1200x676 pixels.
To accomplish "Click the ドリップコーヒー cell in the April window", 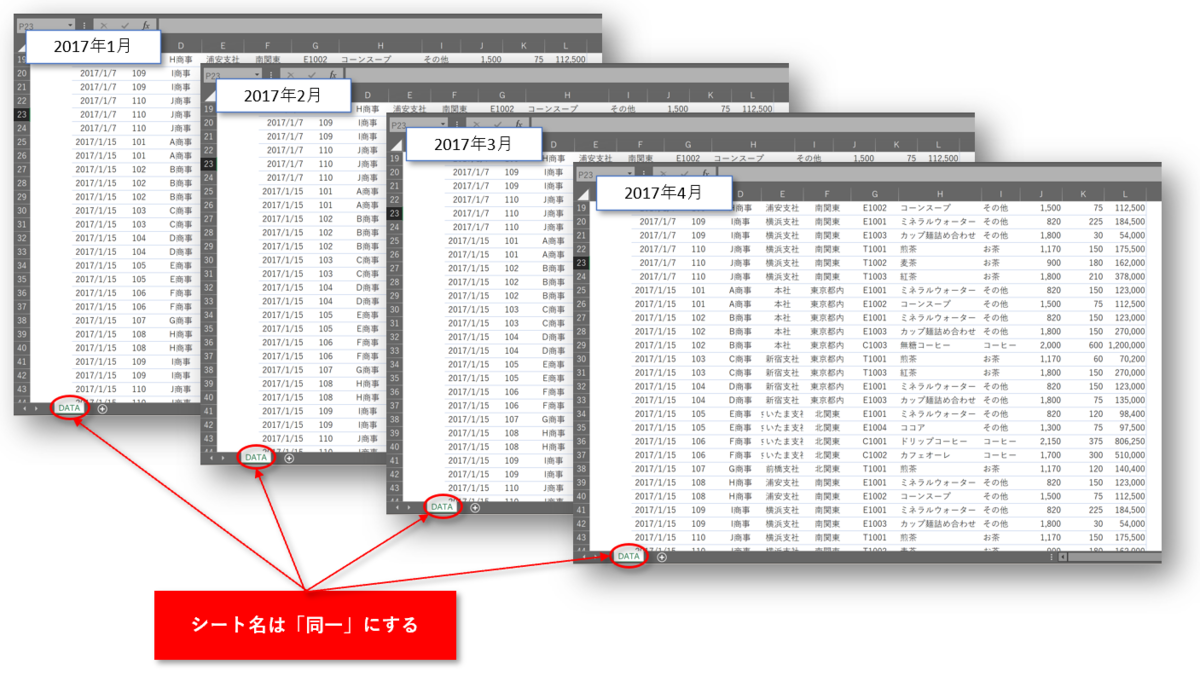I will (x=932, y=441).
